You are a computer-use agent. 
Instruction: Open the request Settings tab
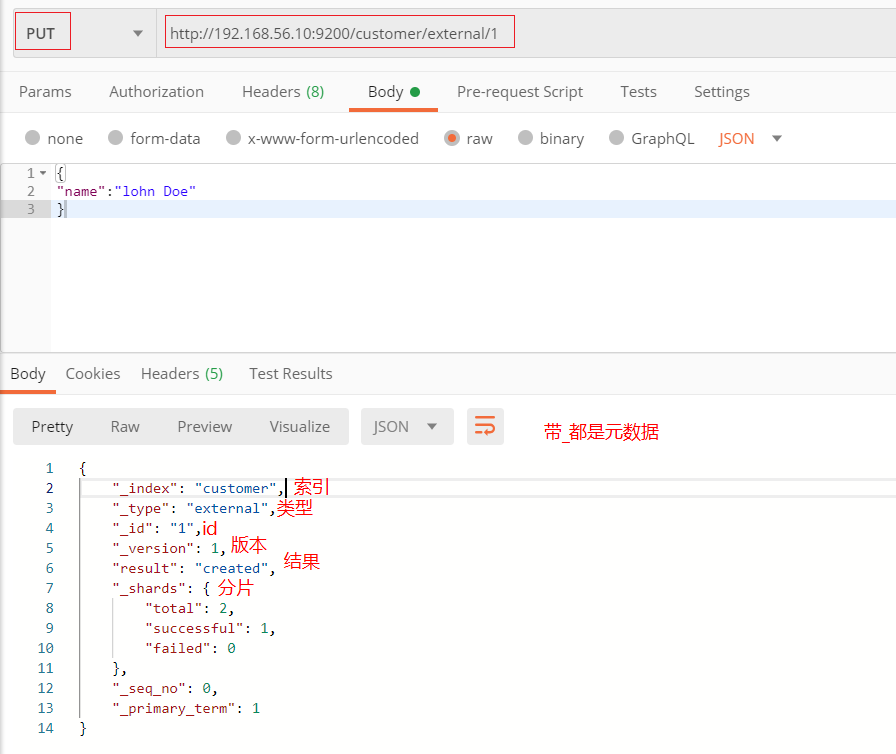pos(722,91)
